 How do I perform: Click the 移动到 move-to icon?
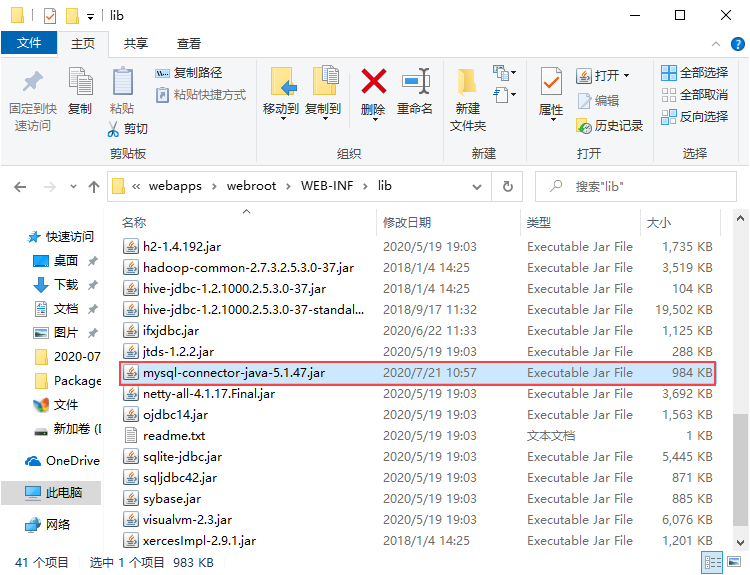click(x=283, y=81)
